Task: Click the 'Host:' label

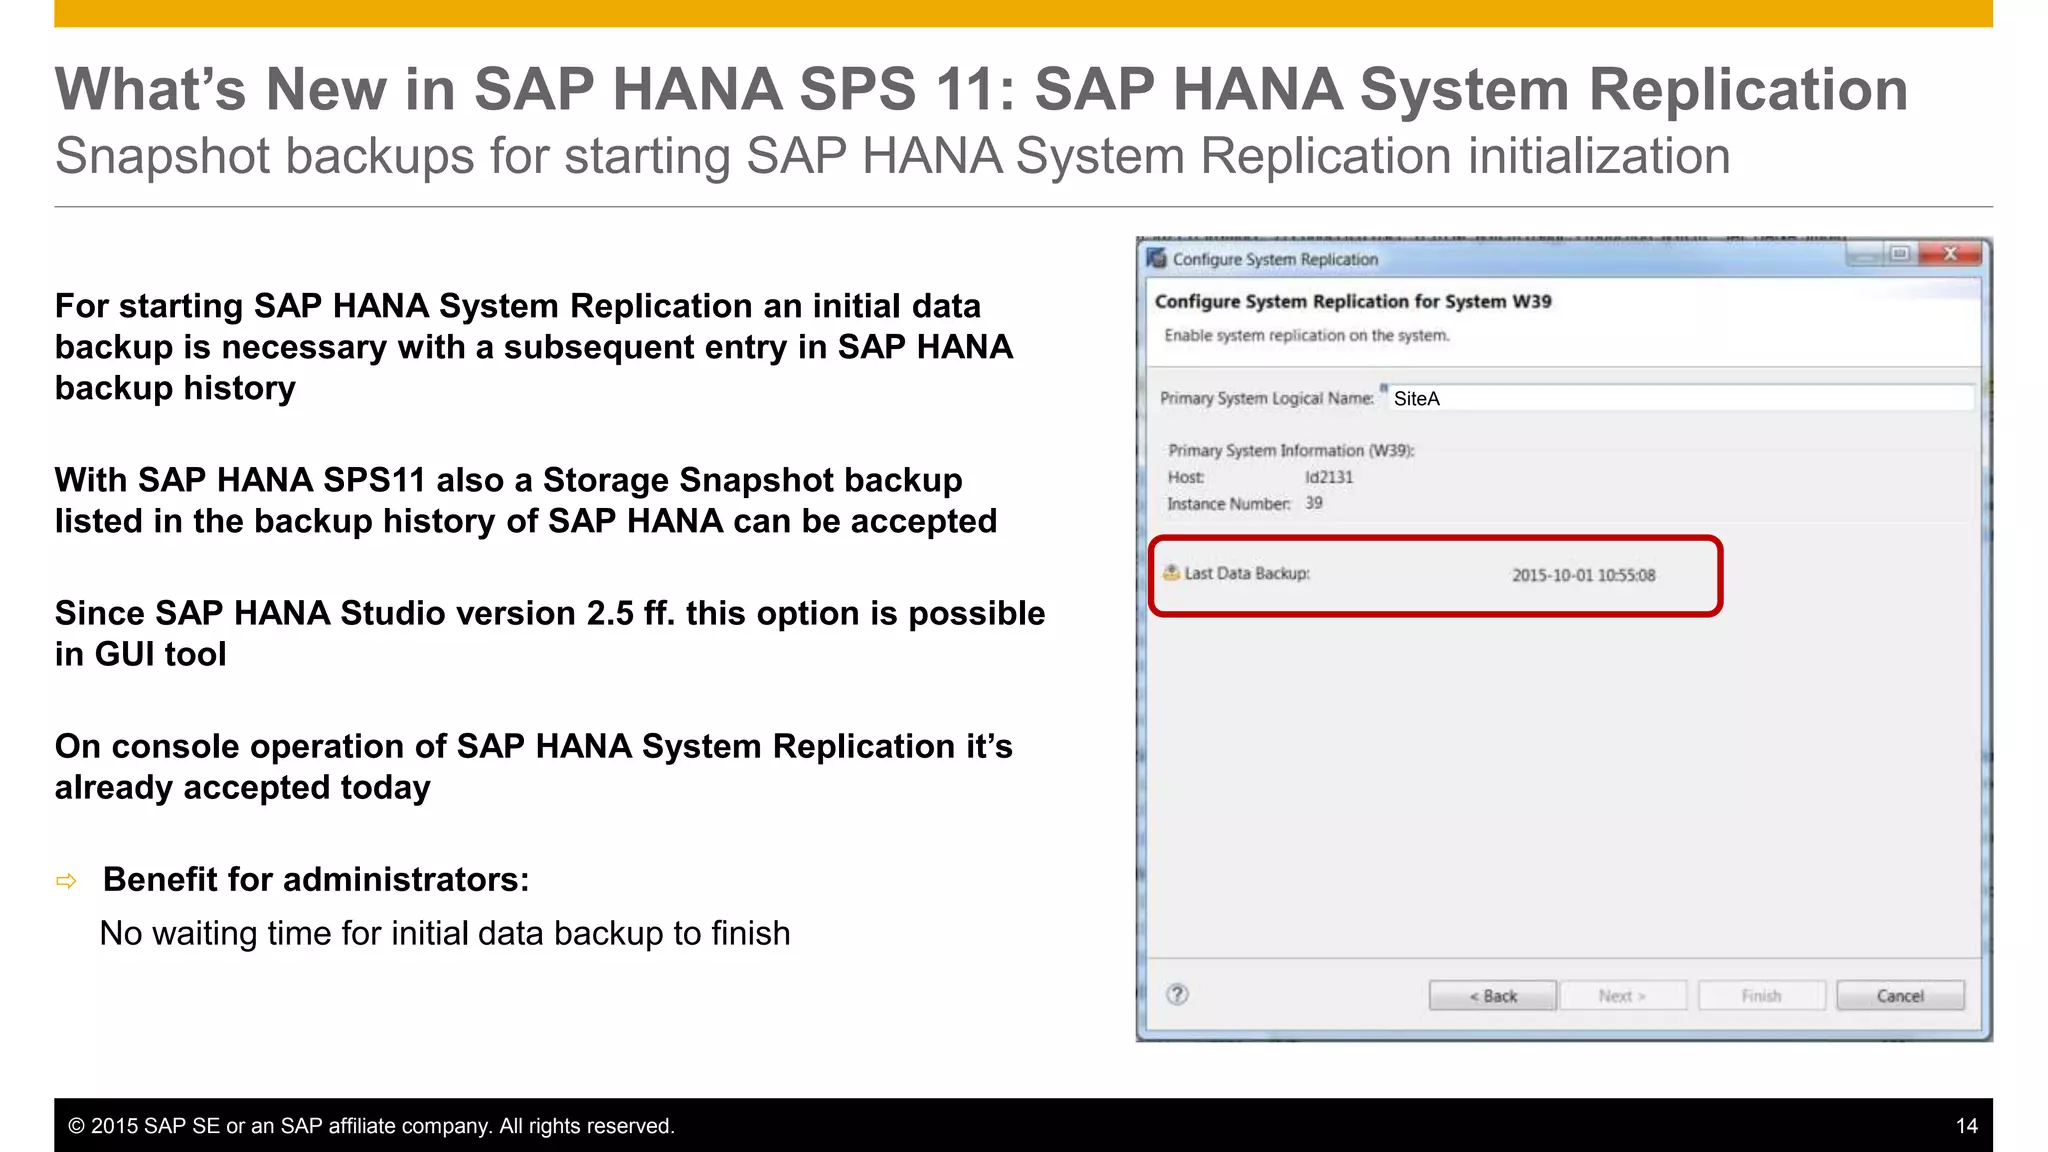Action: pyautogui.click(x=1186, y=477)
